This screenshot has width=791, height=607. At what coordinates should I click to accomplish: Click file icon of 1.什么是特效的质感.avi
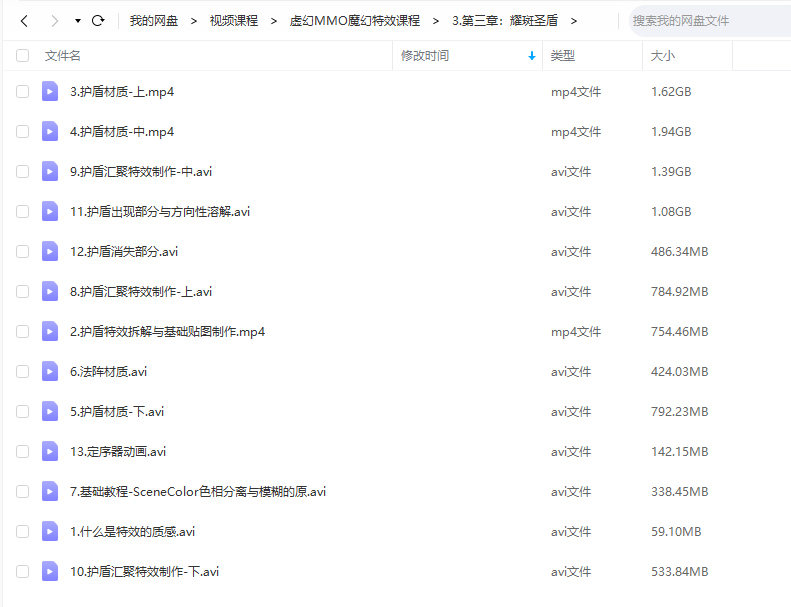50,532
